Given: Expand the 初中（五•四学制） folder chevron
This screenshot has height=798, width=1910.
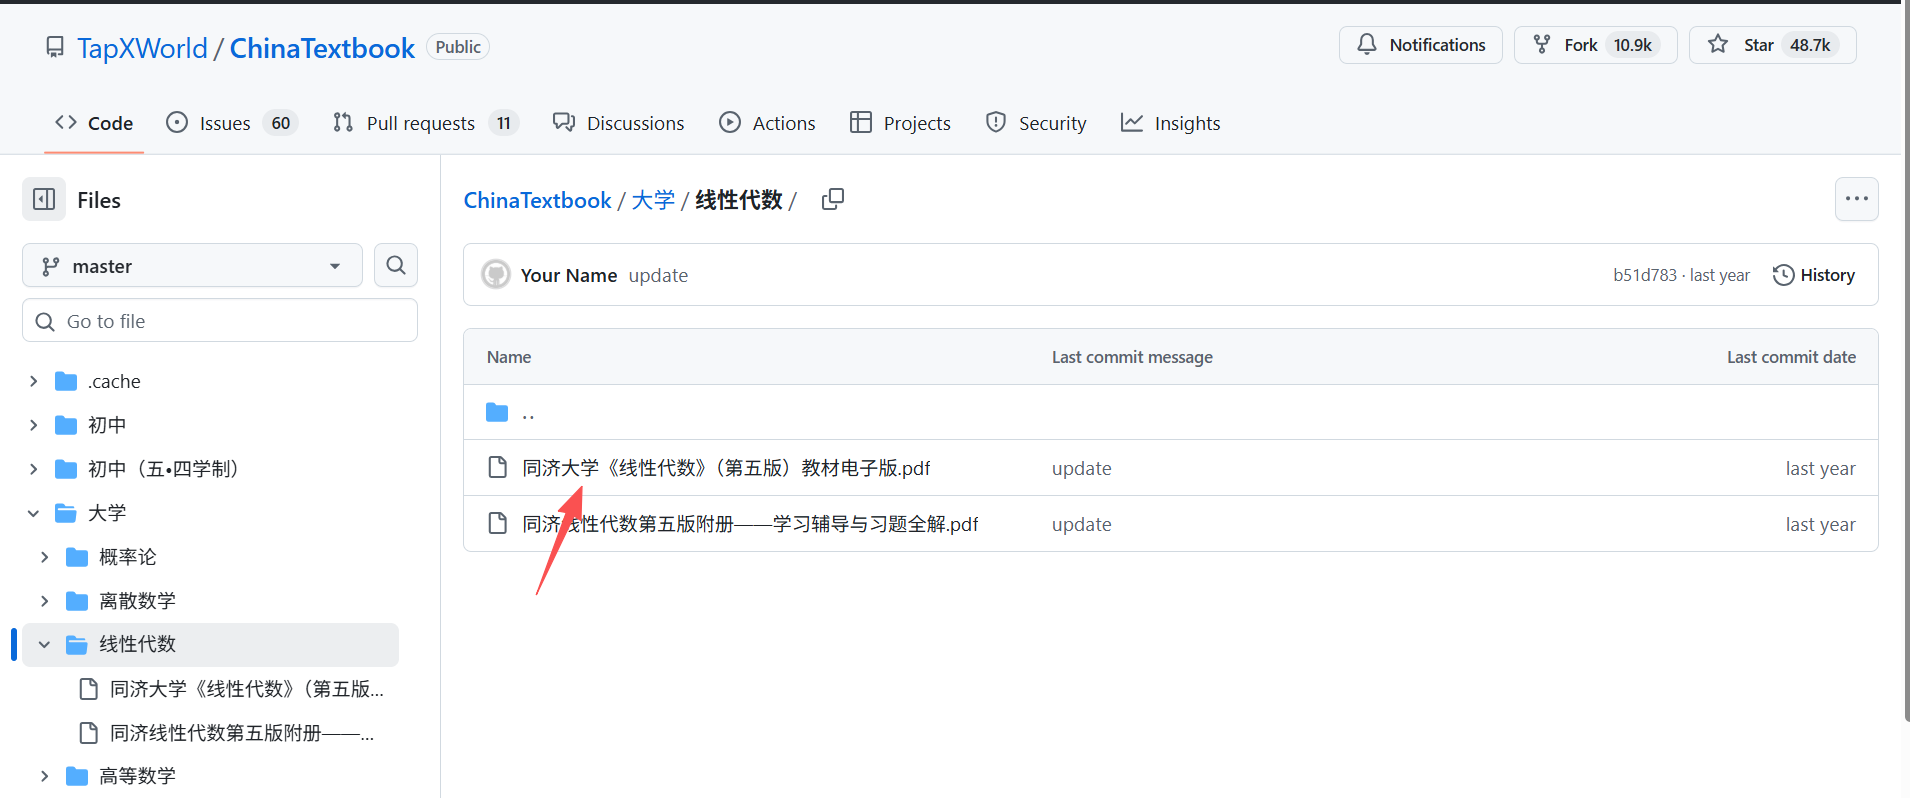Looking at the screenshot, I should pos(33,469).
